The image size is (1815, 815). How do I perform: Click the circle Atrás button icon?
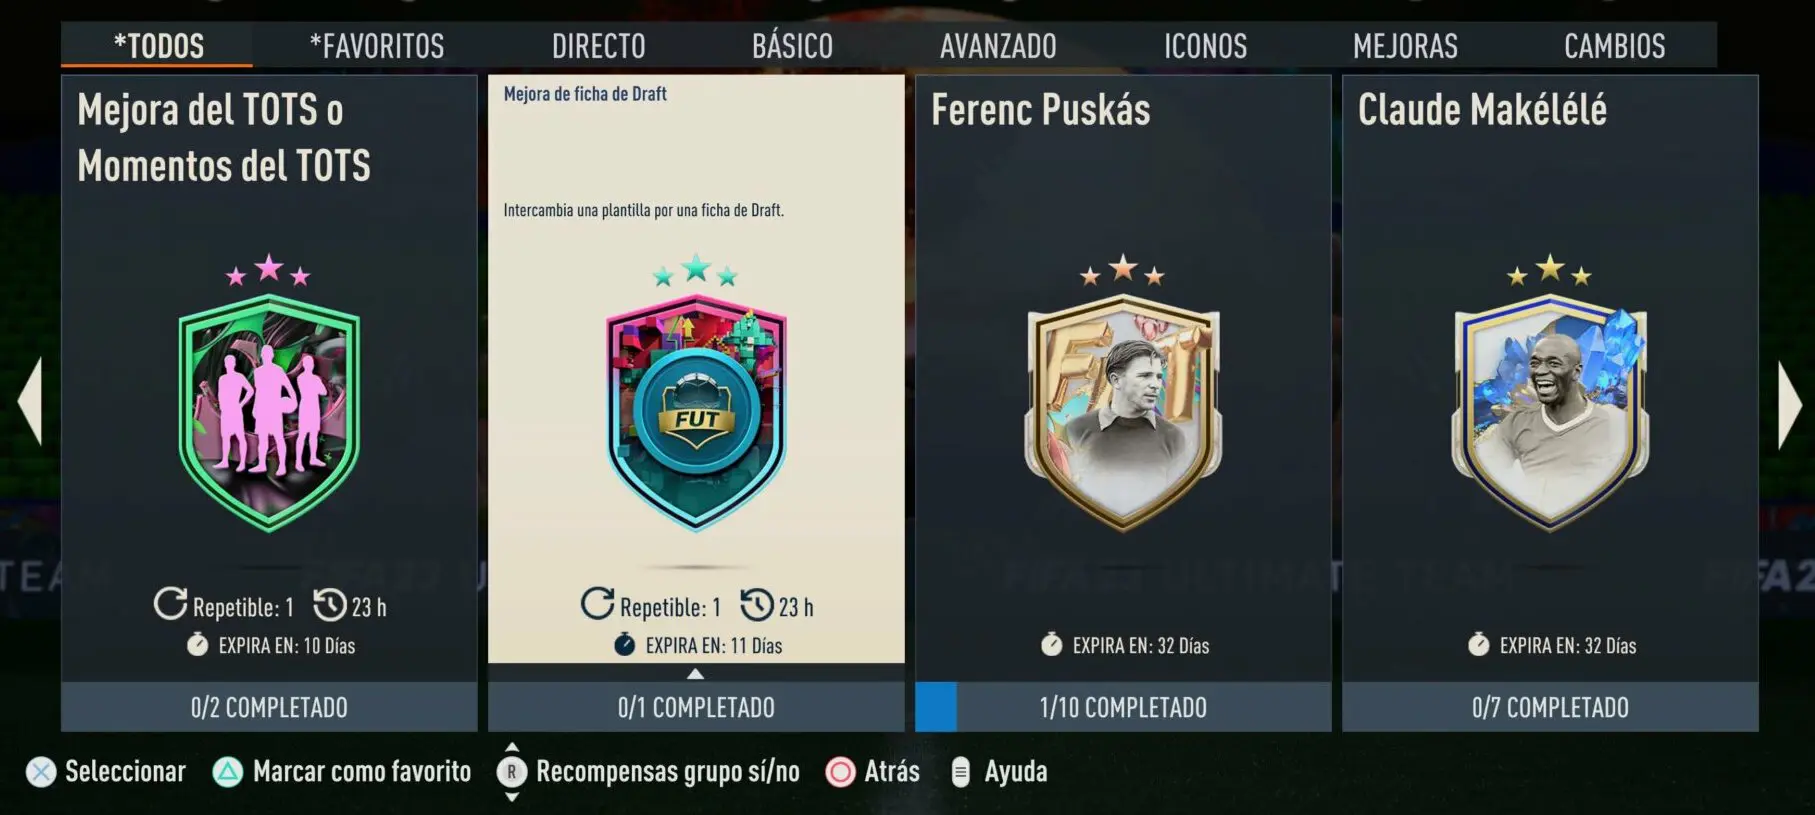click(x=840, y=772)
